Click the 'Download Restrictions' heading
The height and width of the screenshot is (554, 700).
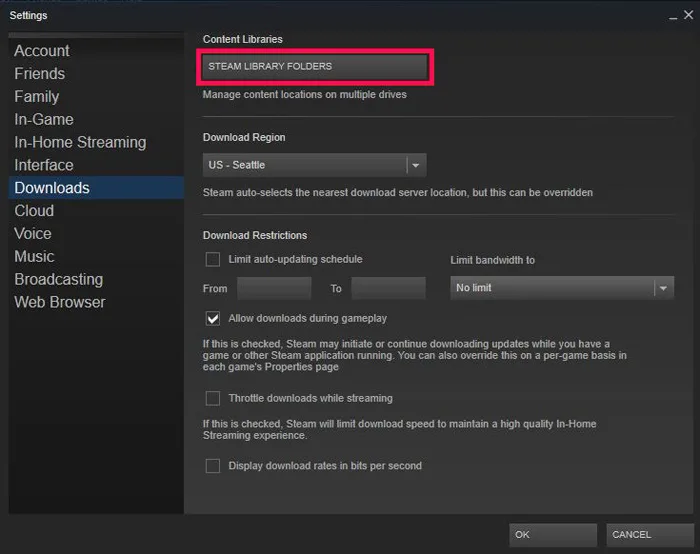pyautogui.click(x=255, y=235)
